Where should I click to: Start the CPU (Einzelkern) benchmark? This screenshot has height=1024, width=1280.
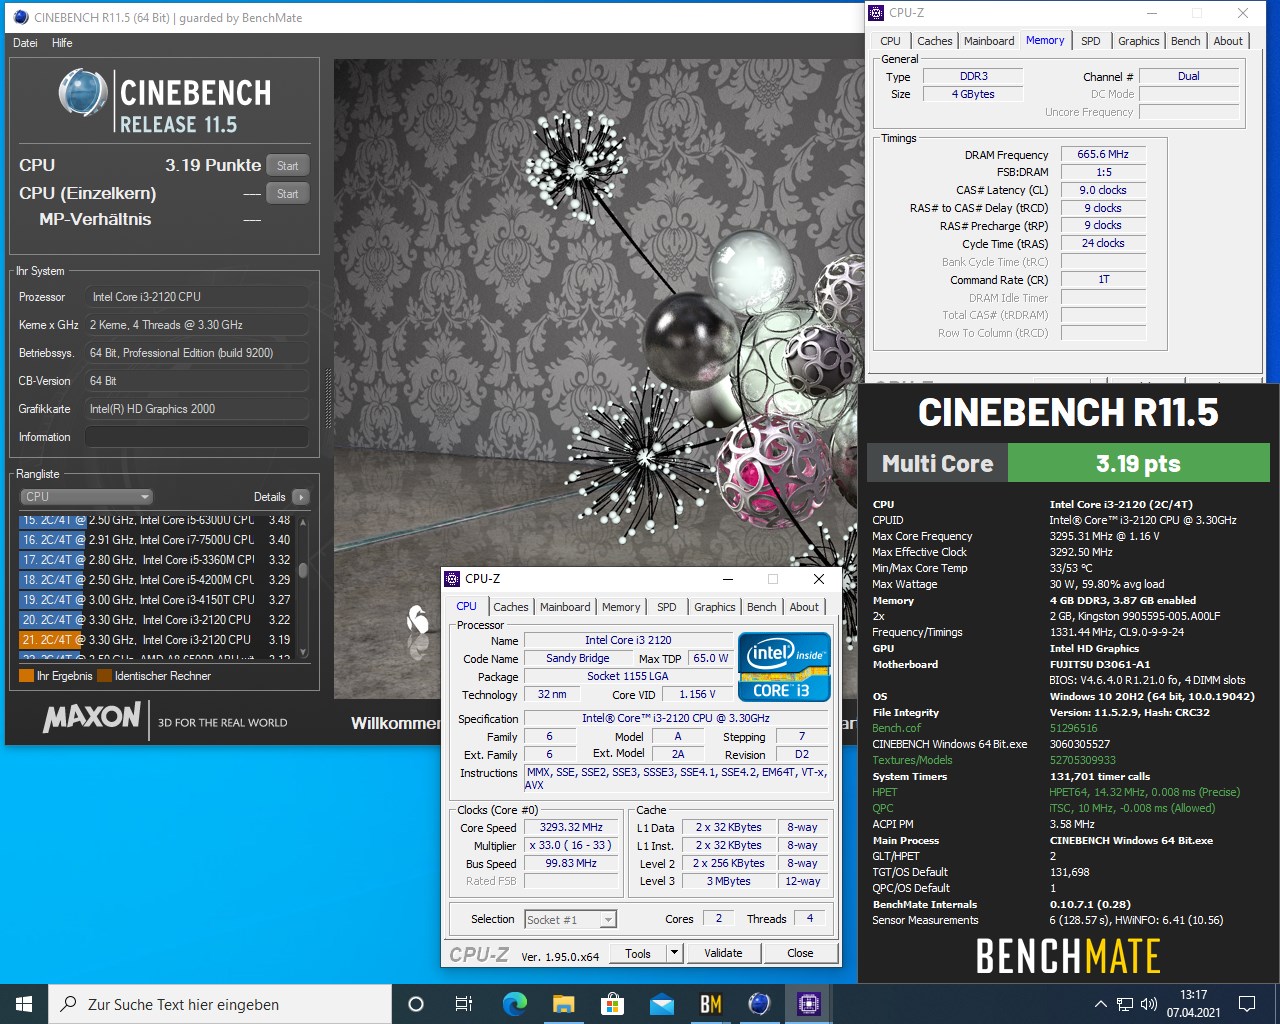[x=288, y=194]
